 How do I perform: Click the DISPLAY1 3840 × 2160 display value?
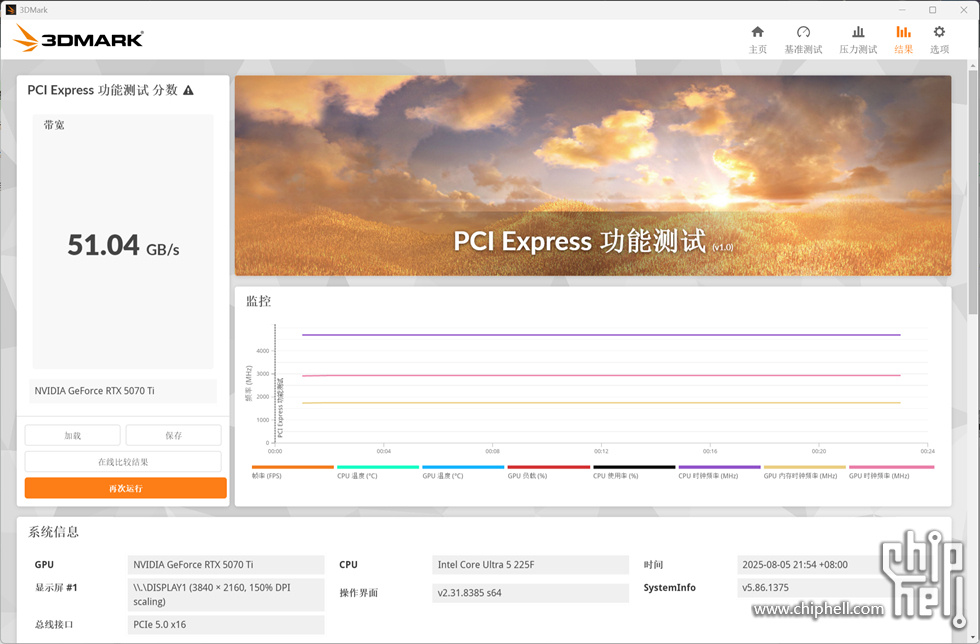[226, 595]
